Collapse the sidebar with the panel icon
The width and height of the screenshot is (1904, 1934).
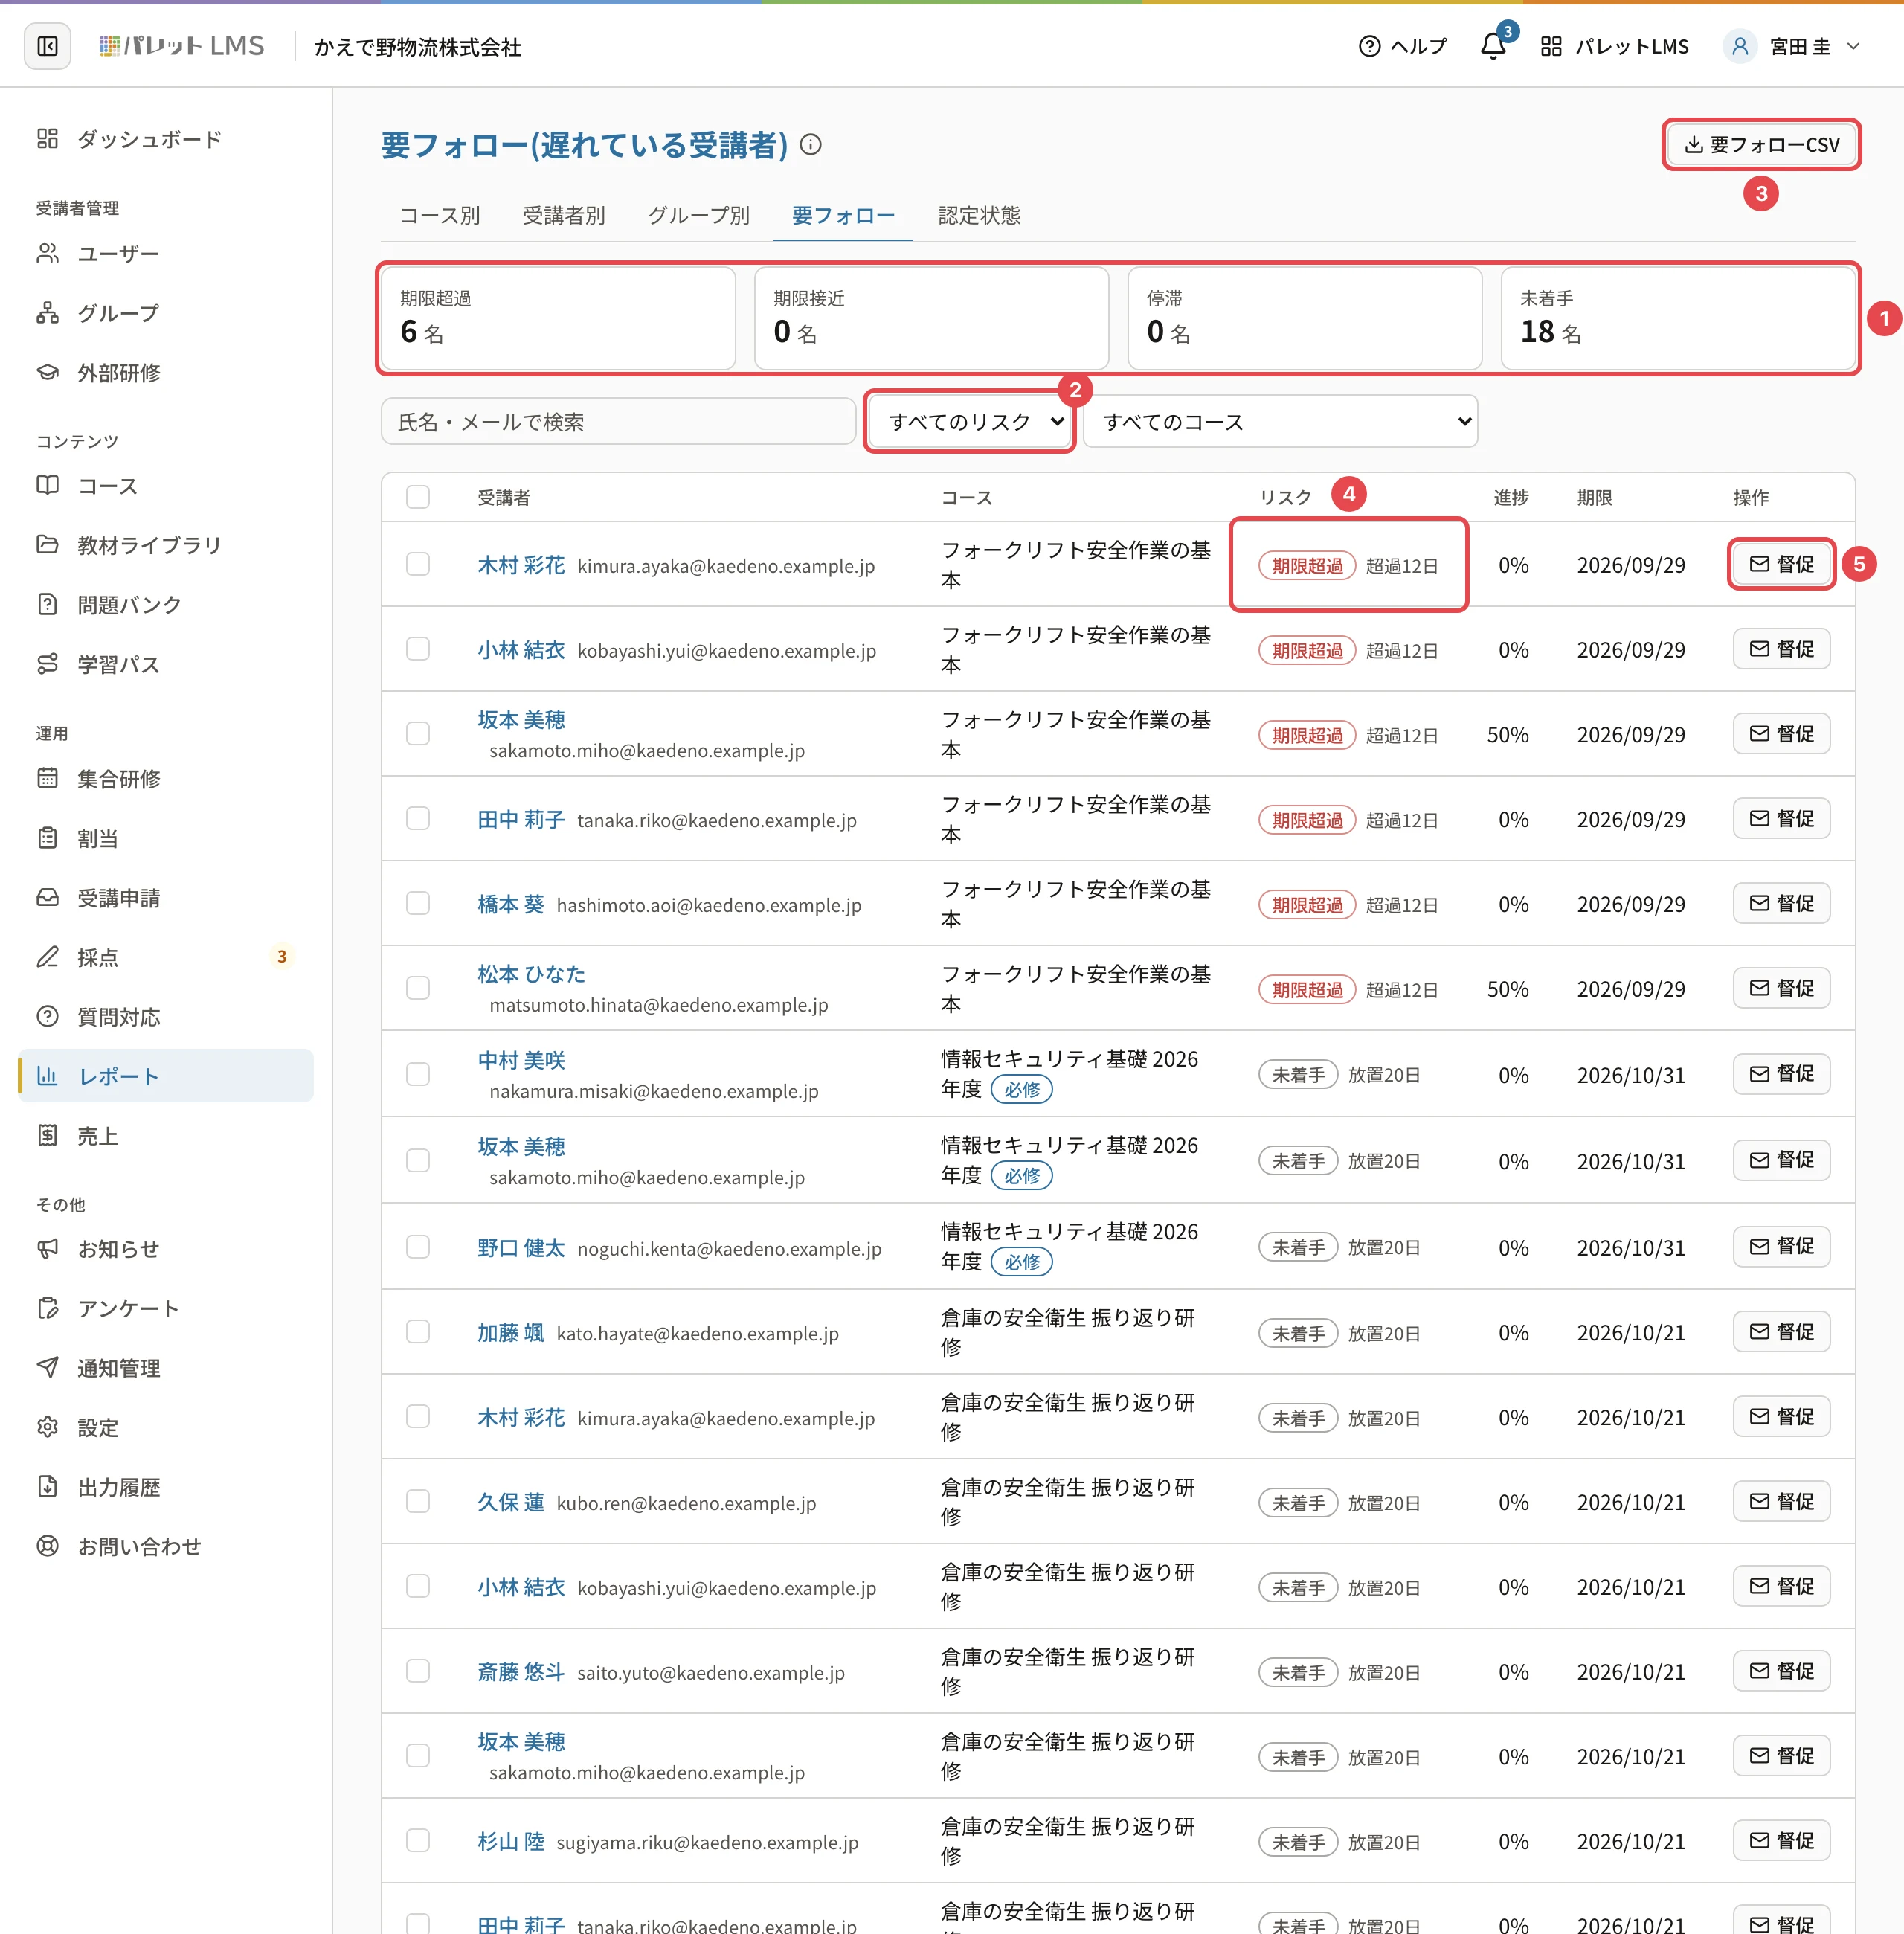click(x=47, y=46)
